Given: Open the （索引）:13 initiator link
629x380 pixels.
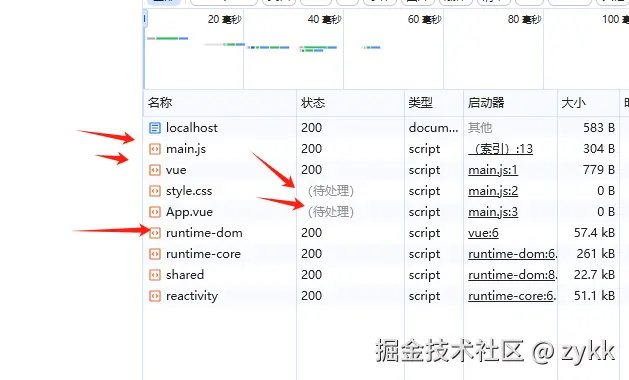Looking at the screenshot, I should coord(501,149).
